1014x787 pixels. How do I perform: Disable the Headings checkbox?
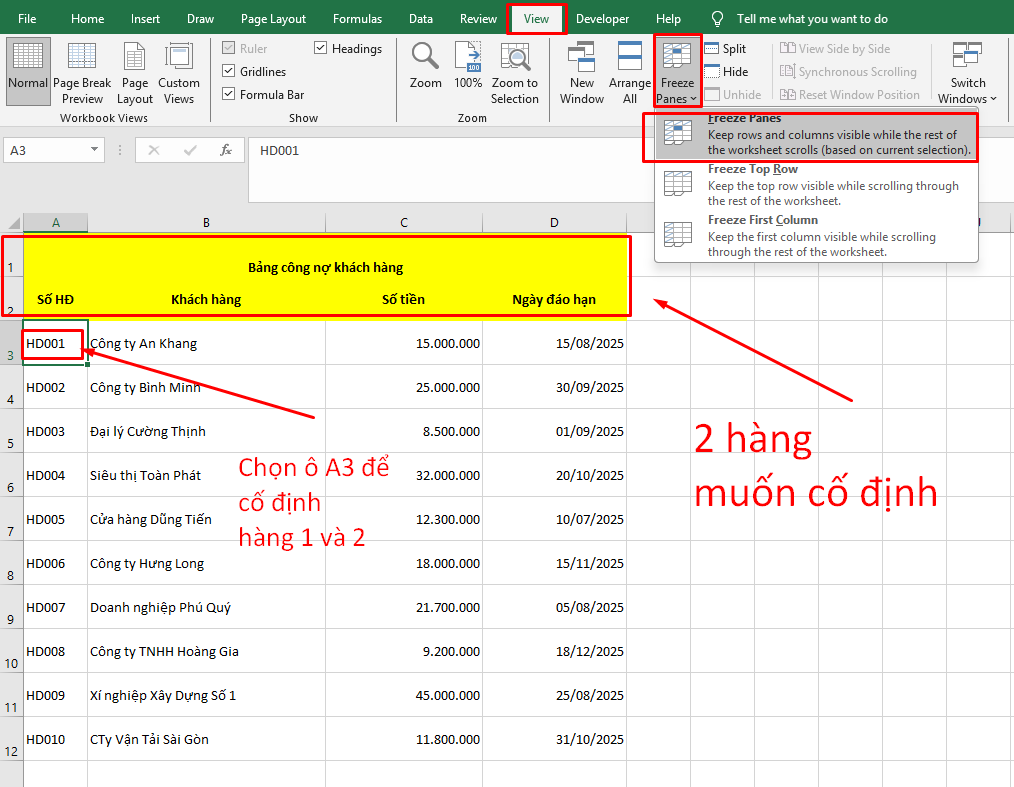click(320, 48)
